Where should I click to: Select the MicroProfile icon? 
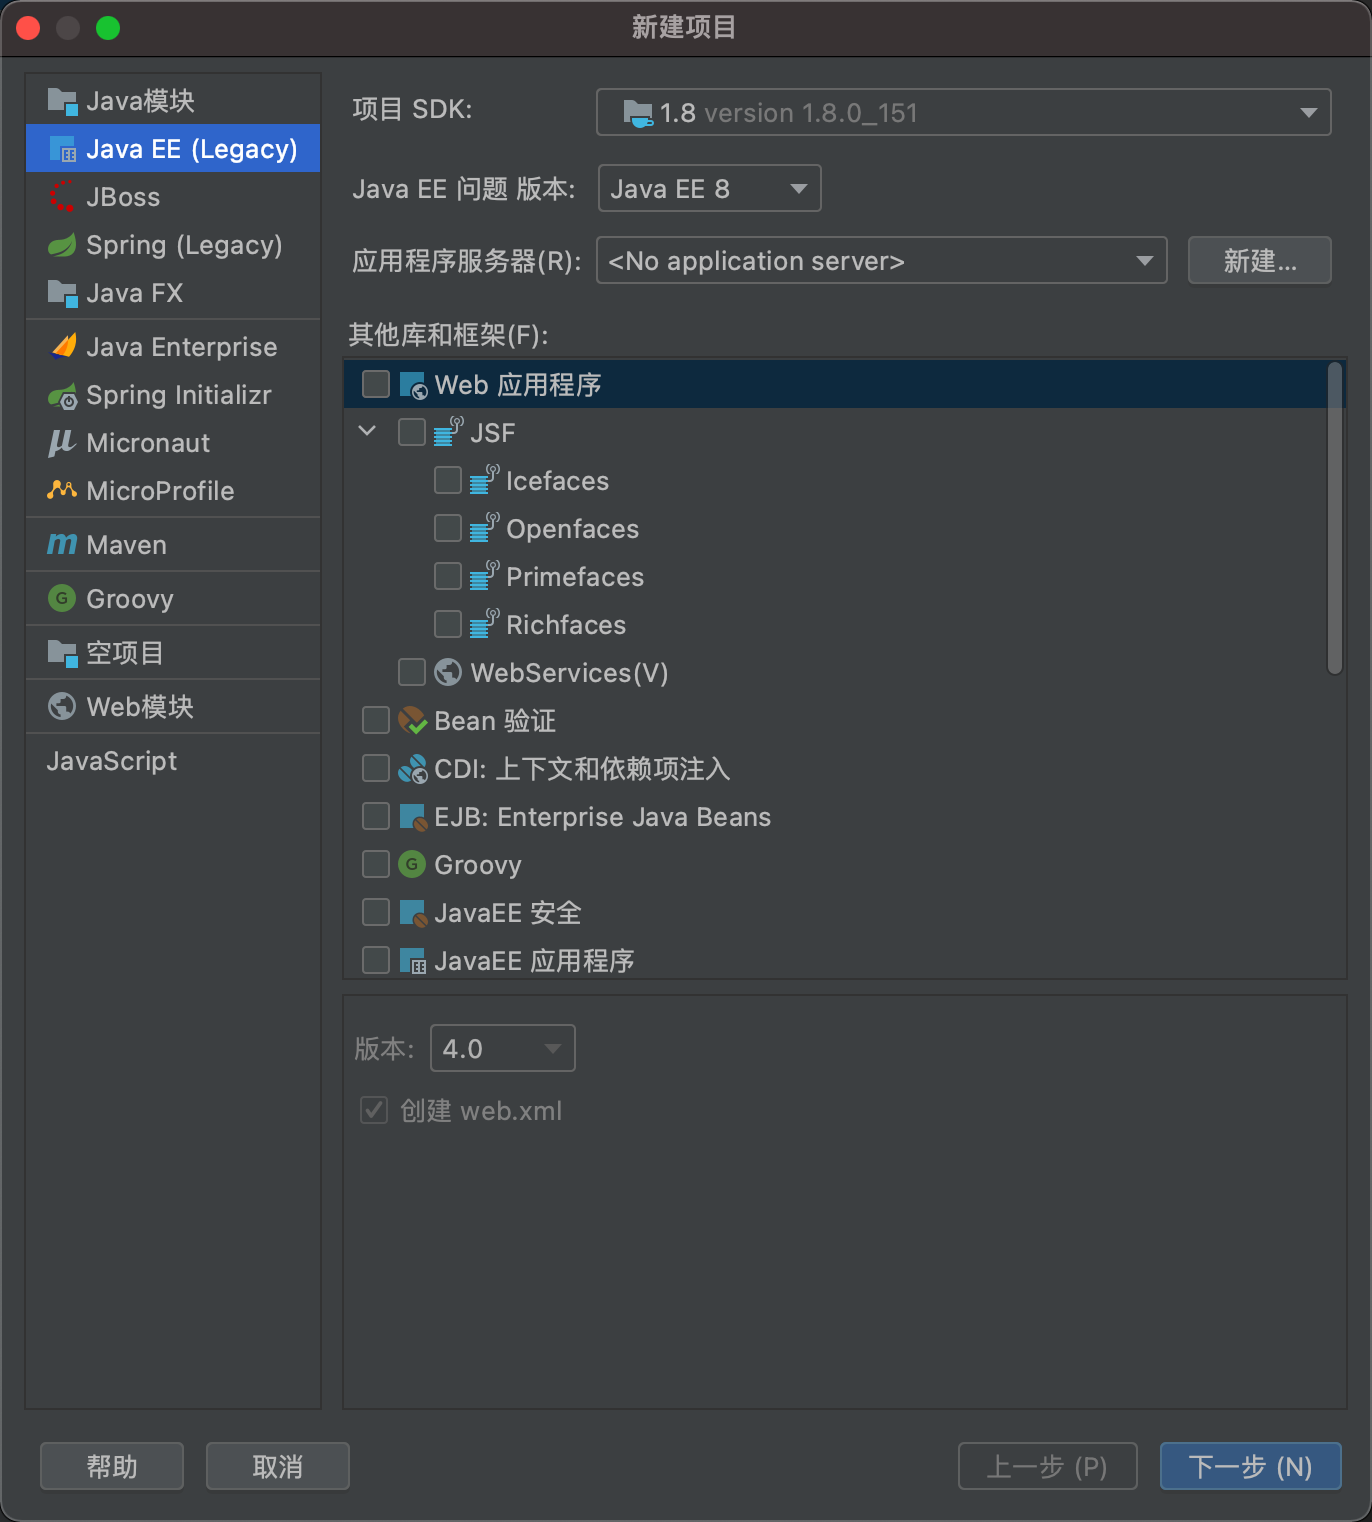(61, 491)
